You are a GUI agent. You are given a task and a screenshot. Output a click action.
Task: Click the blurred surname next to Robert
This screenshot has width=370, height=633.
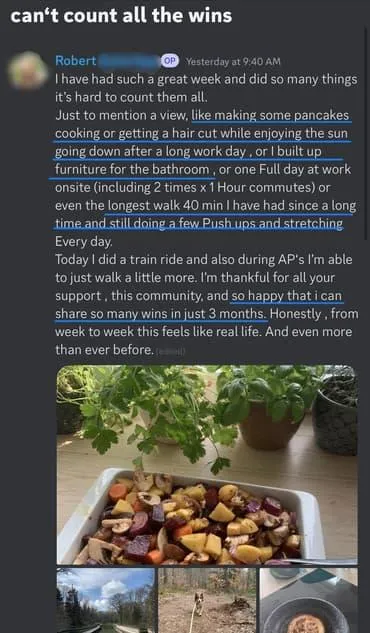(x=129, y=61)
